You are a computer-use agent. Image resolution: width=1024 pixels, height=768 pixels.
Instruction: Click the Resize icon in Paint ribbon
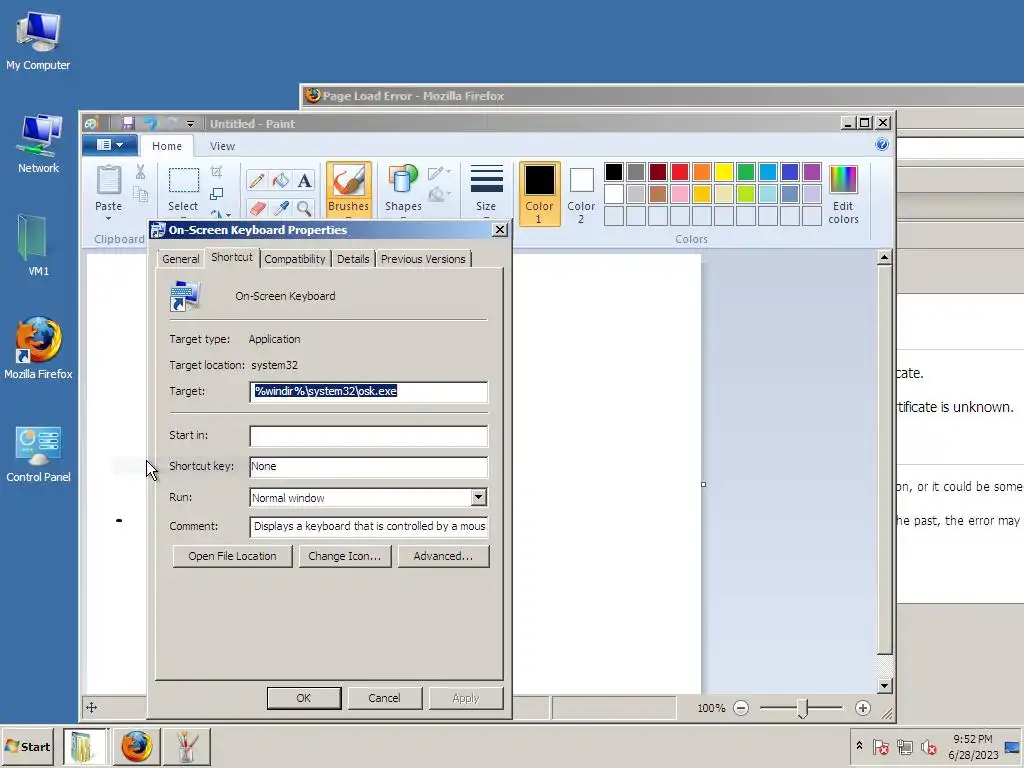point(217,194)
